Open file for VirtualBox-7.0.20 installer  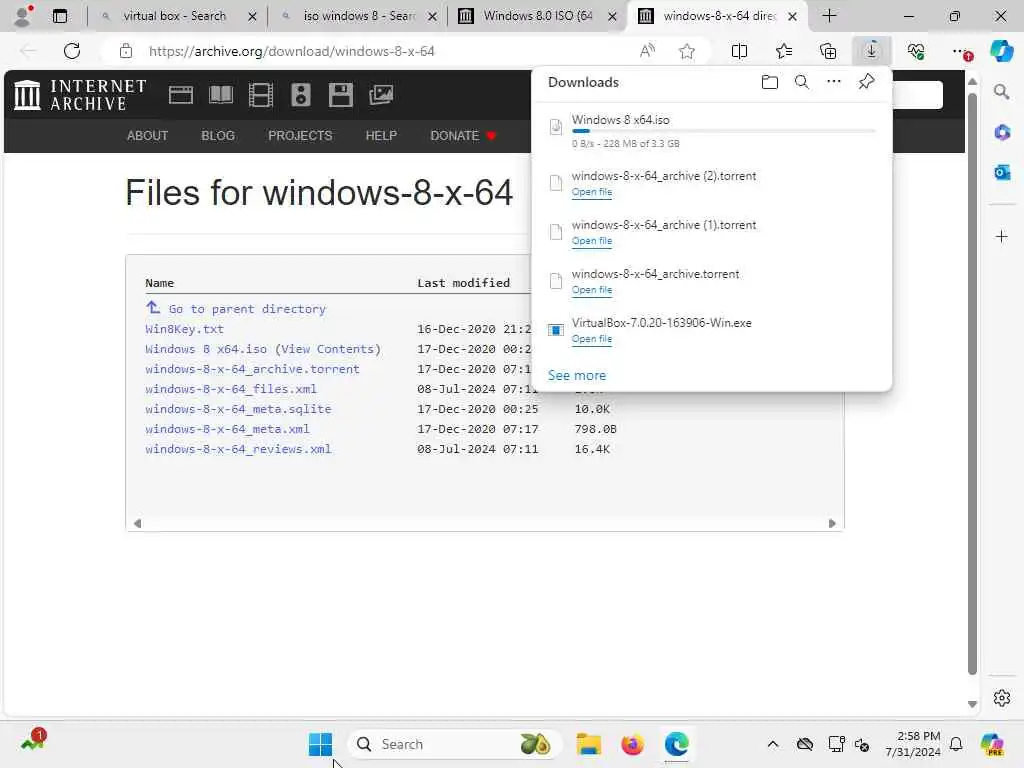pos(592,339)
